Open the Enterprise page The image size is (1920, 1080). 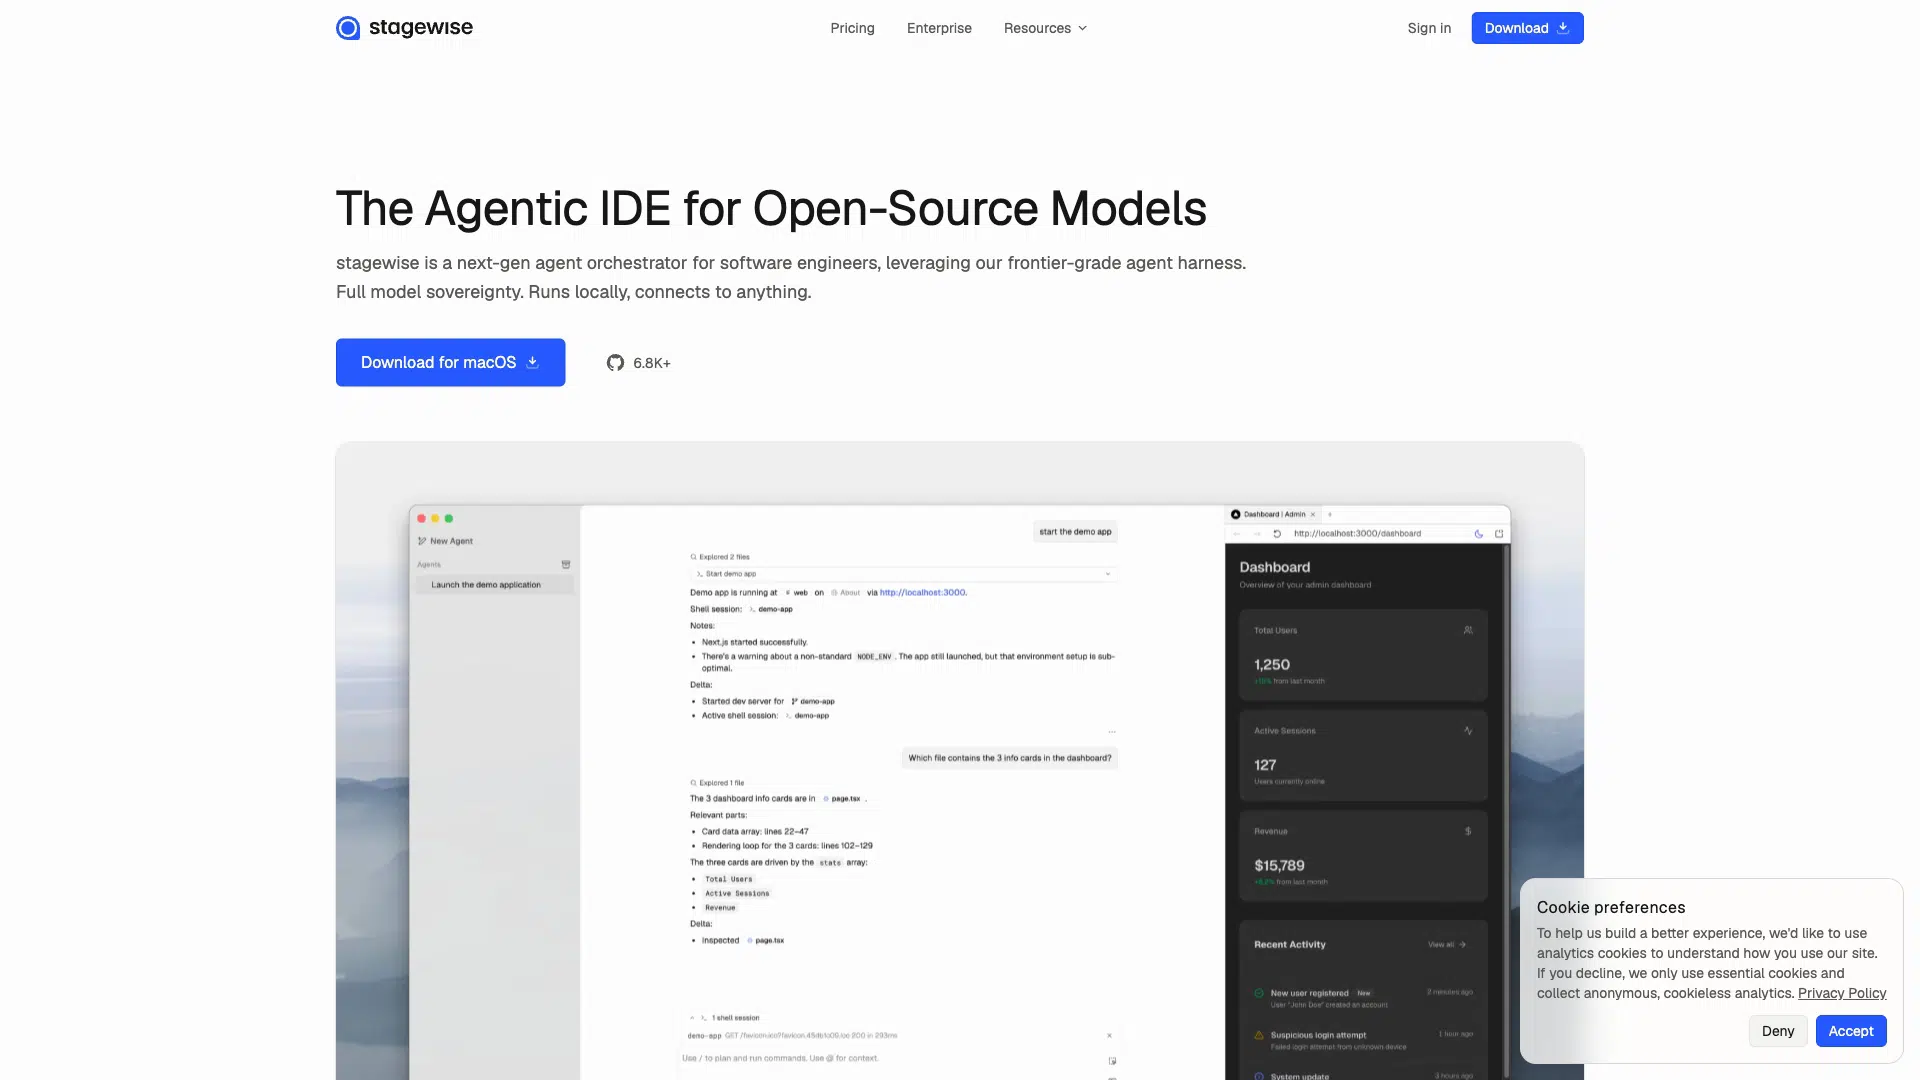(x=939, y=28)
